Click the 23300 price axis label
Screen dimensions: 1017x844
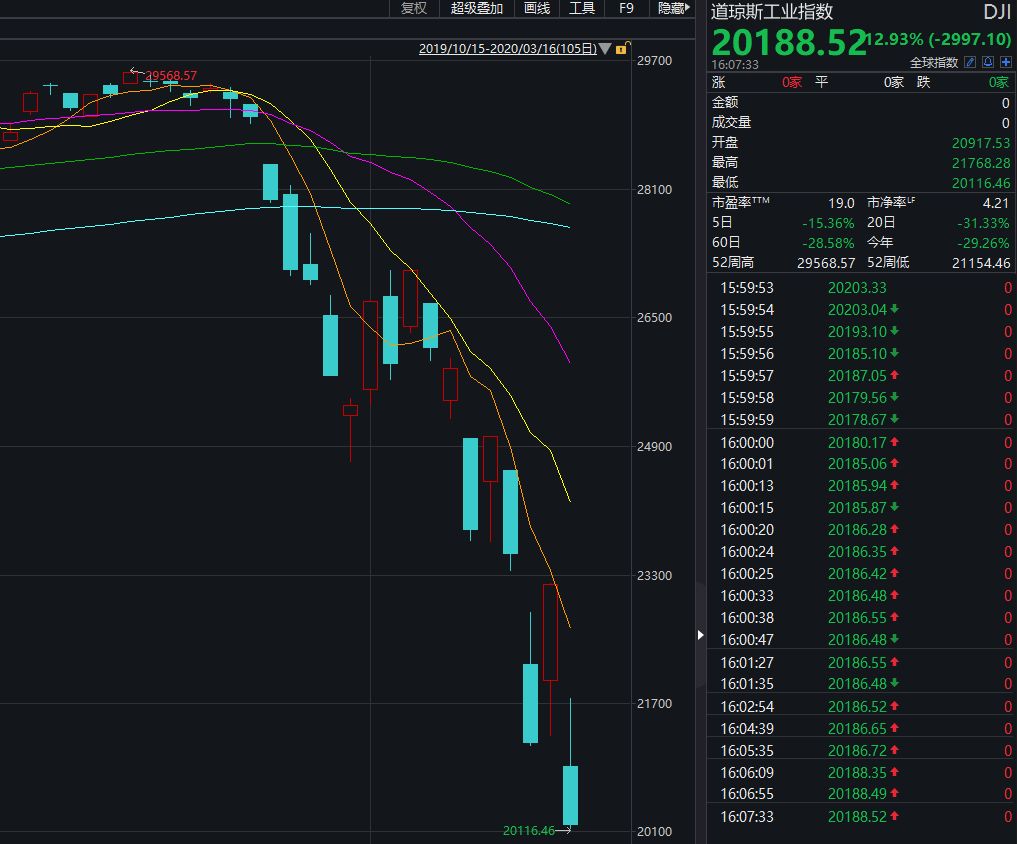(654, 575)
